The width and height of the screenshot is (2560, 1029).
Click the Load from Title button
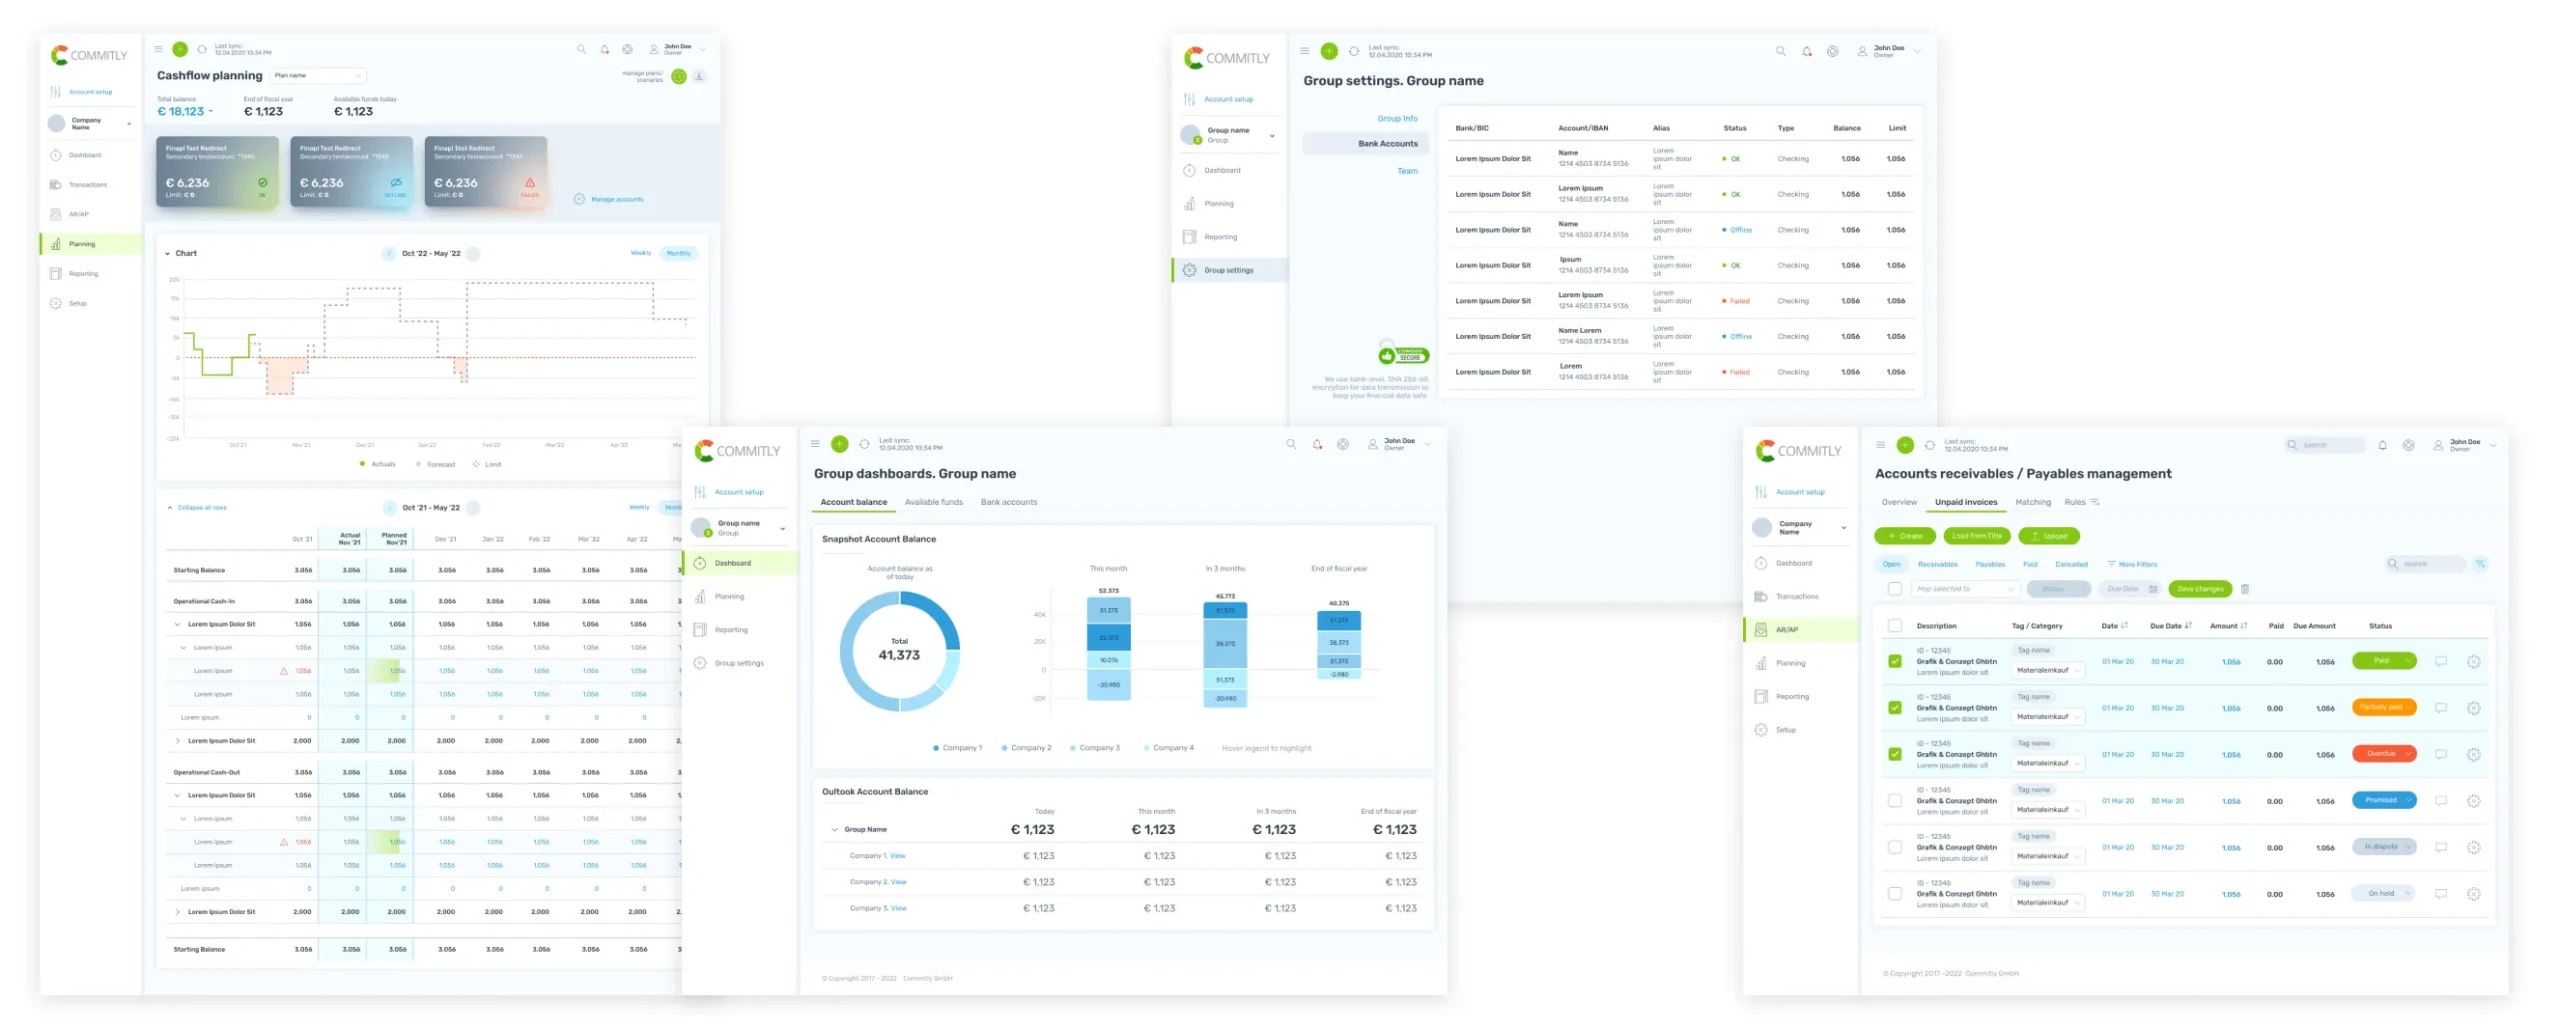pos(1976,536)
